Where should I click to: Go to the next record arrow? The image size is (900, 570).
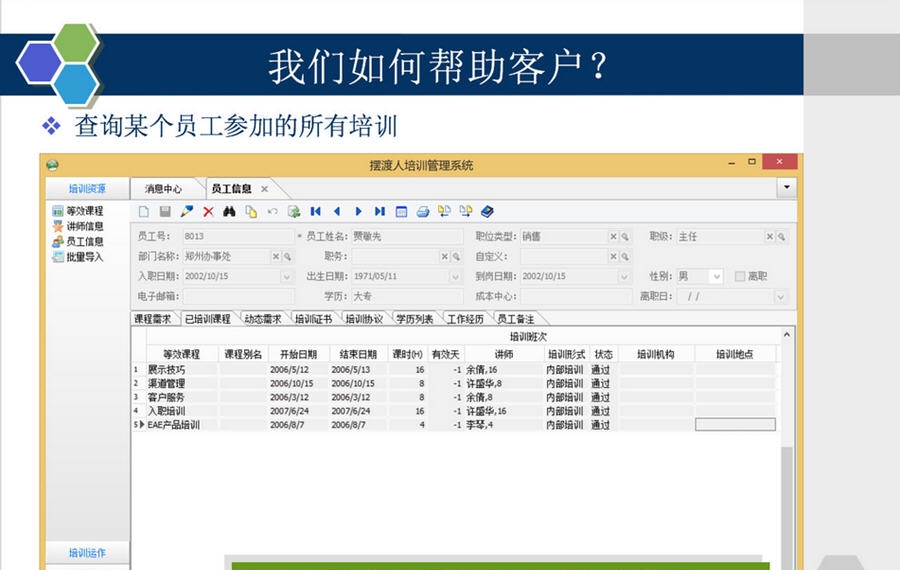(x=358, y=212)
